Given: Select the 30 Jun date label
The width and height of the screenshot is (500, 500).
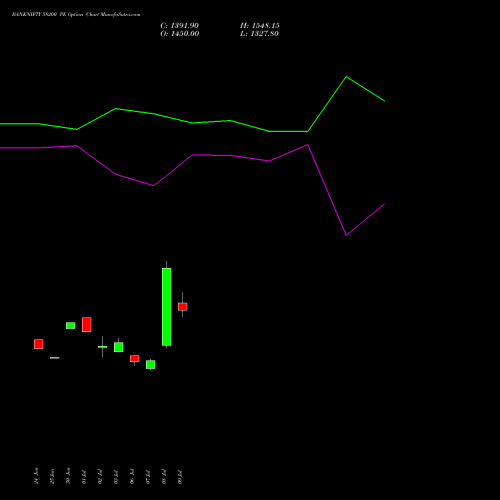Looking at the screenshot, I should tap(68, 476).
